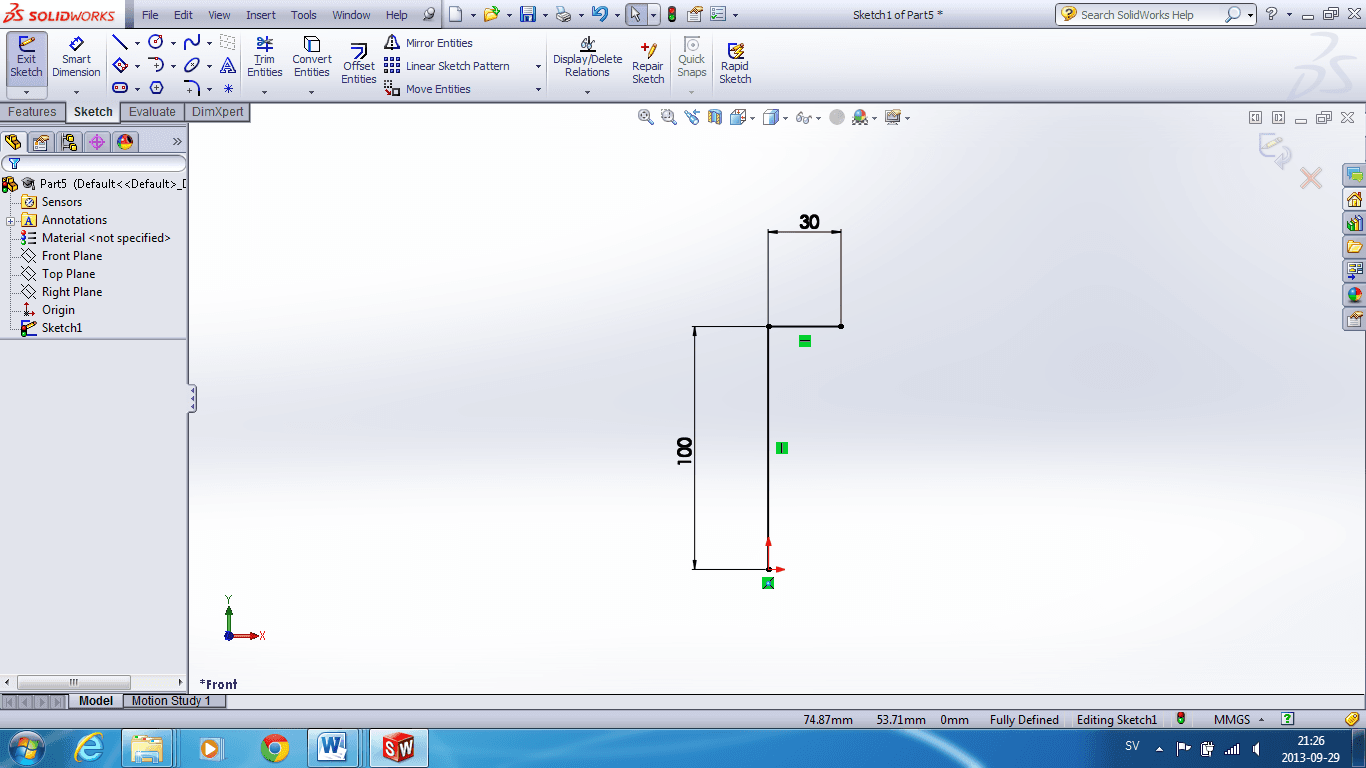Click the Exit Sketch button
This screenshot has width=1366, height=768.
(26, 58)
